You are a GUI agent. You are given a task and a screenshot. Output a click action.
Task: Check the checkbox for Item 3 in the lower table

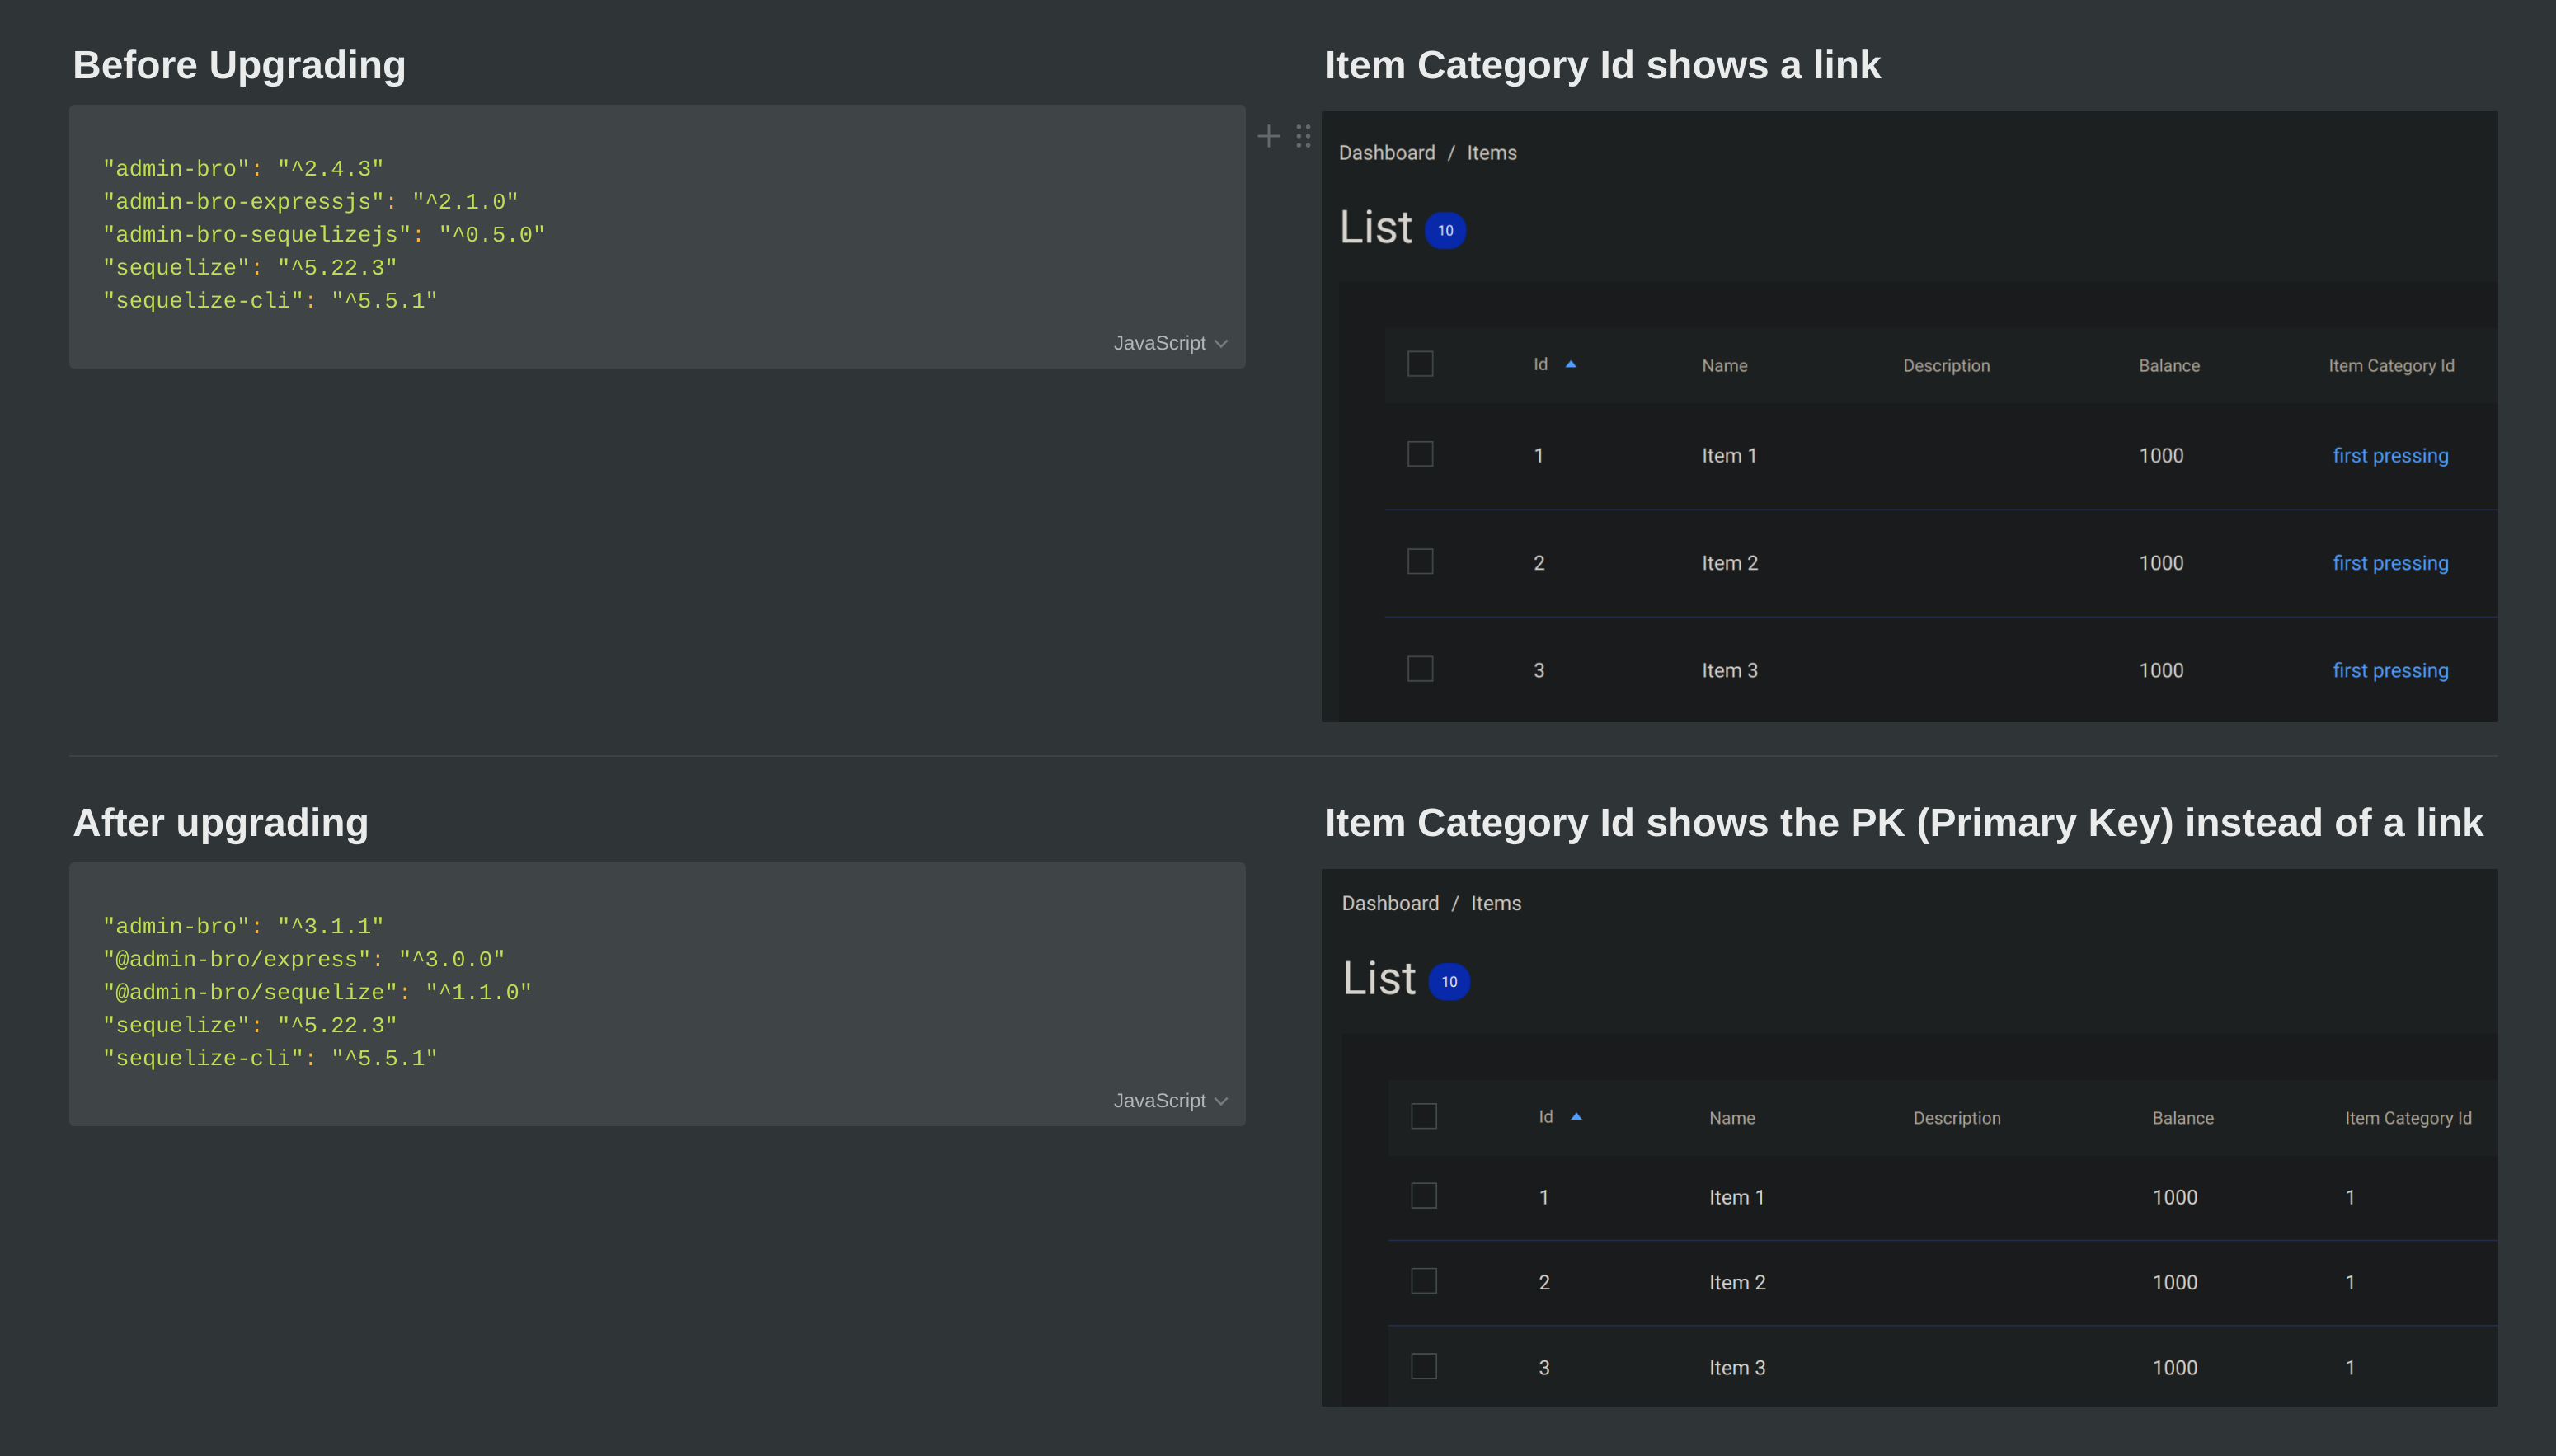pos(1424,1367)
